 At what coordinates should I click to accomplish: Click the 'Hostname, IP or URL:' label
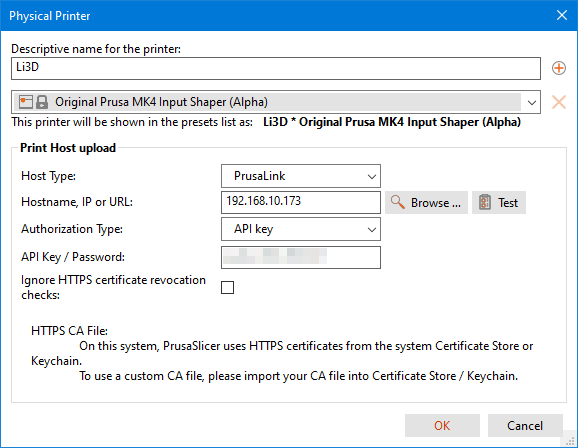[x=77, y=202]
